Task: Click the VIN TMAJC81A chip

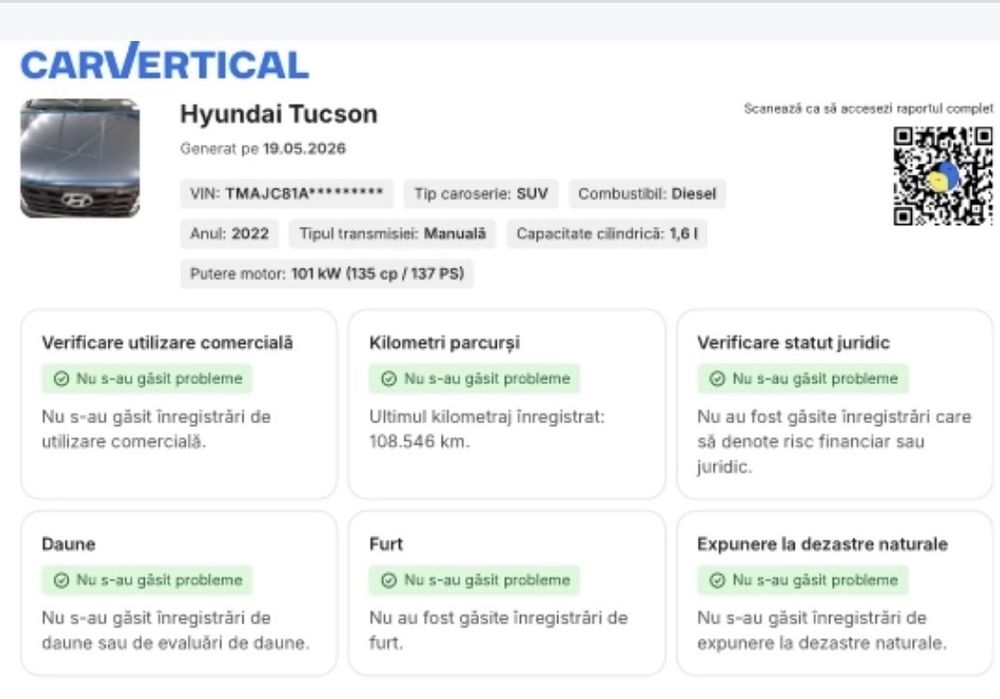Action: tap(286, 193)
